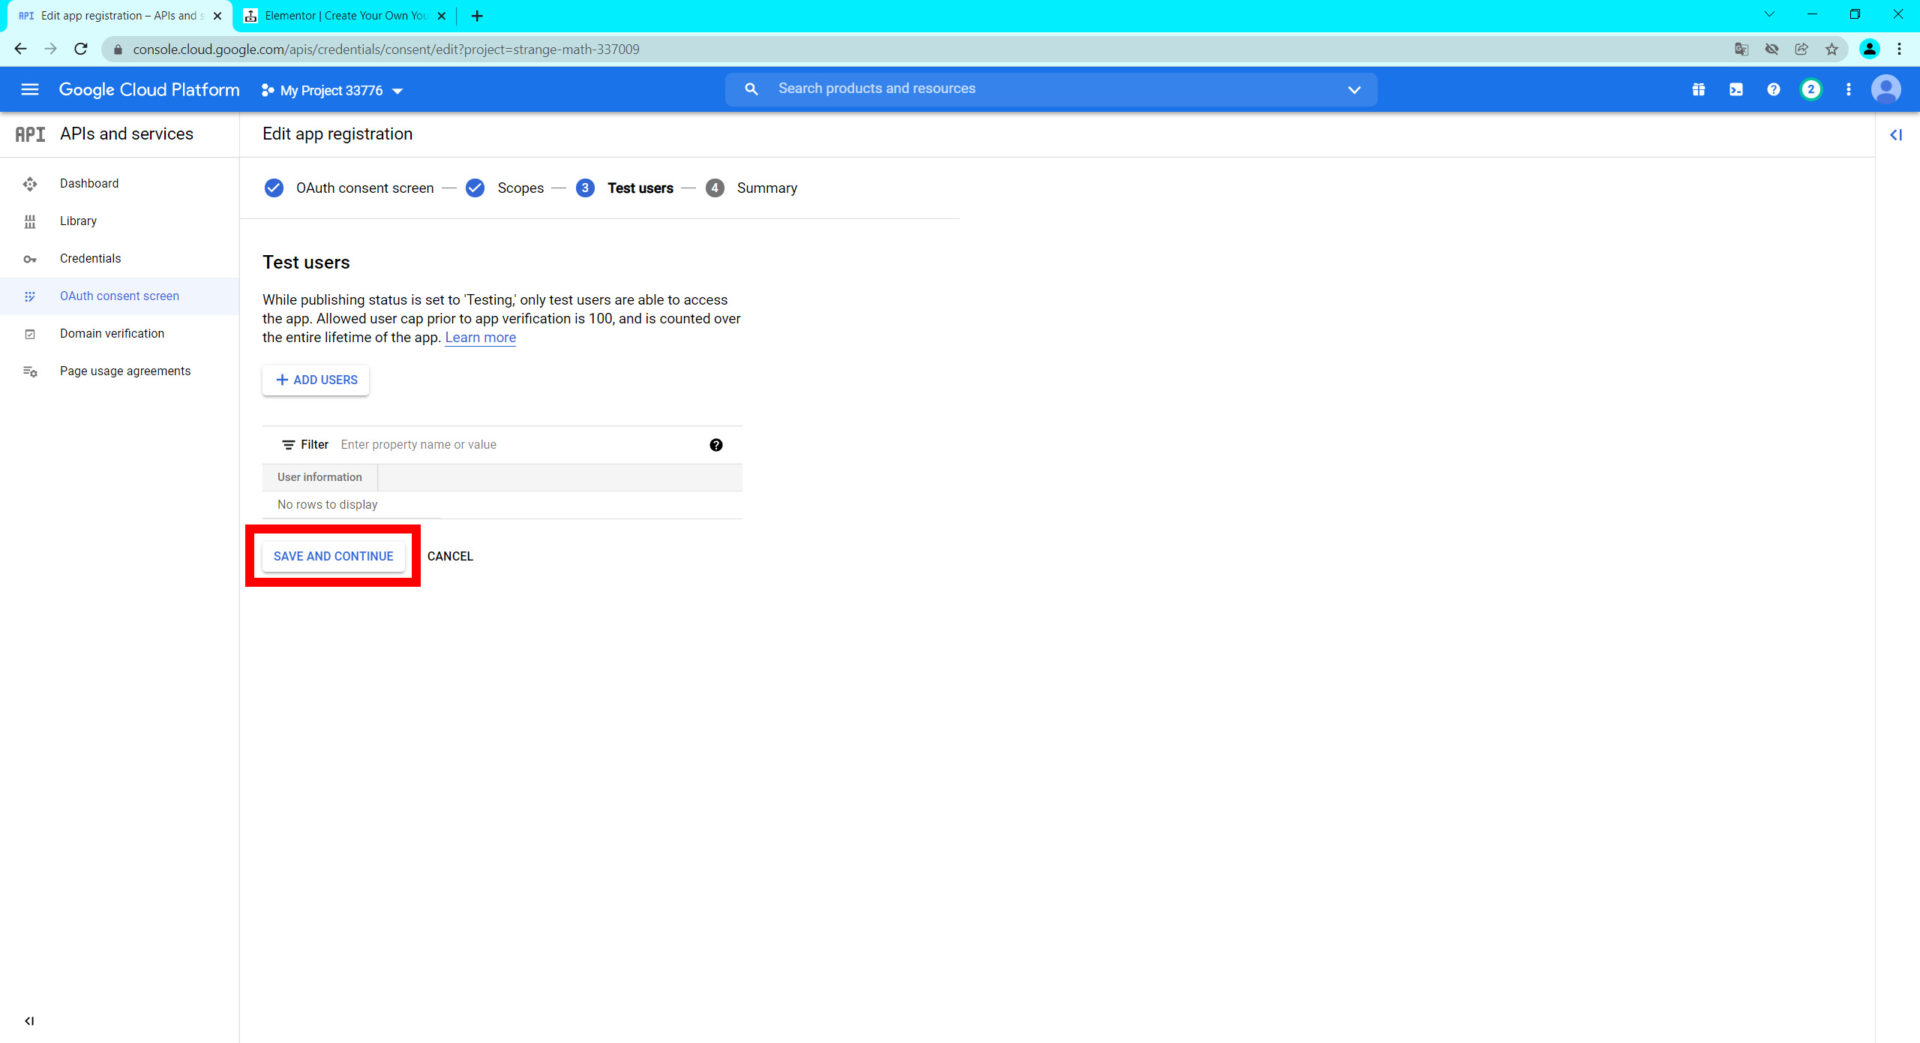1920x1043 pixels.
Task: Click the User information column header
Action: tap(320, 477)
